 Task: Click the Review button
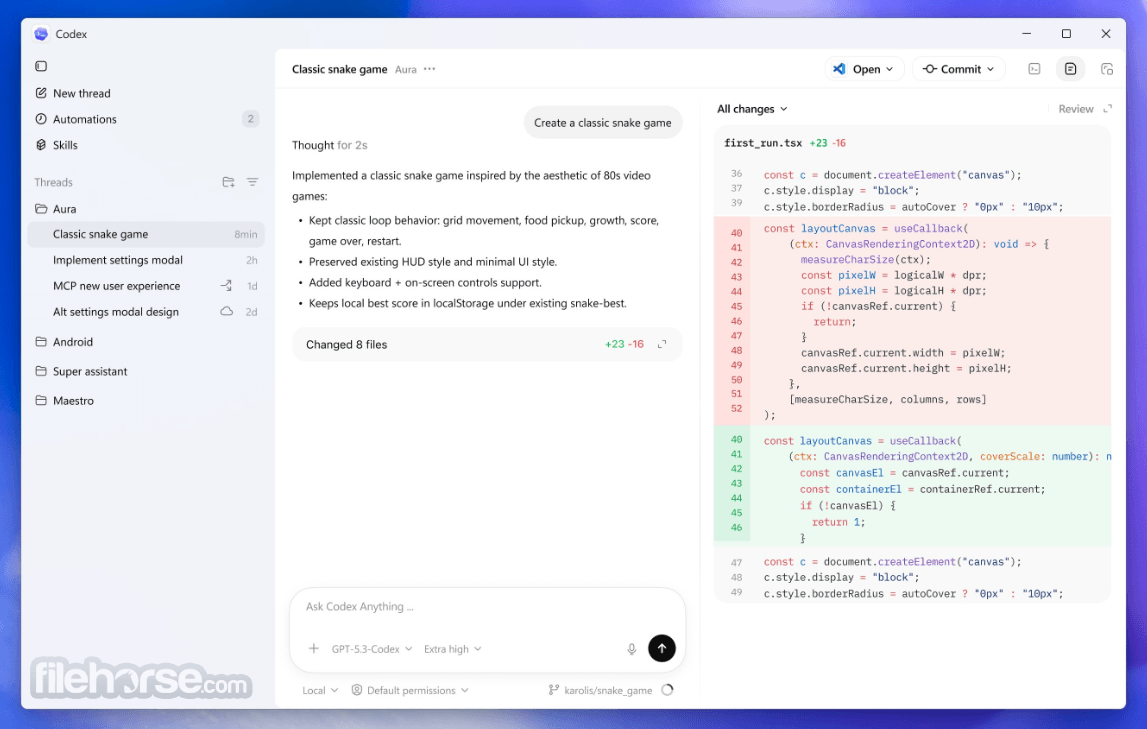[x=1075, y=109]
